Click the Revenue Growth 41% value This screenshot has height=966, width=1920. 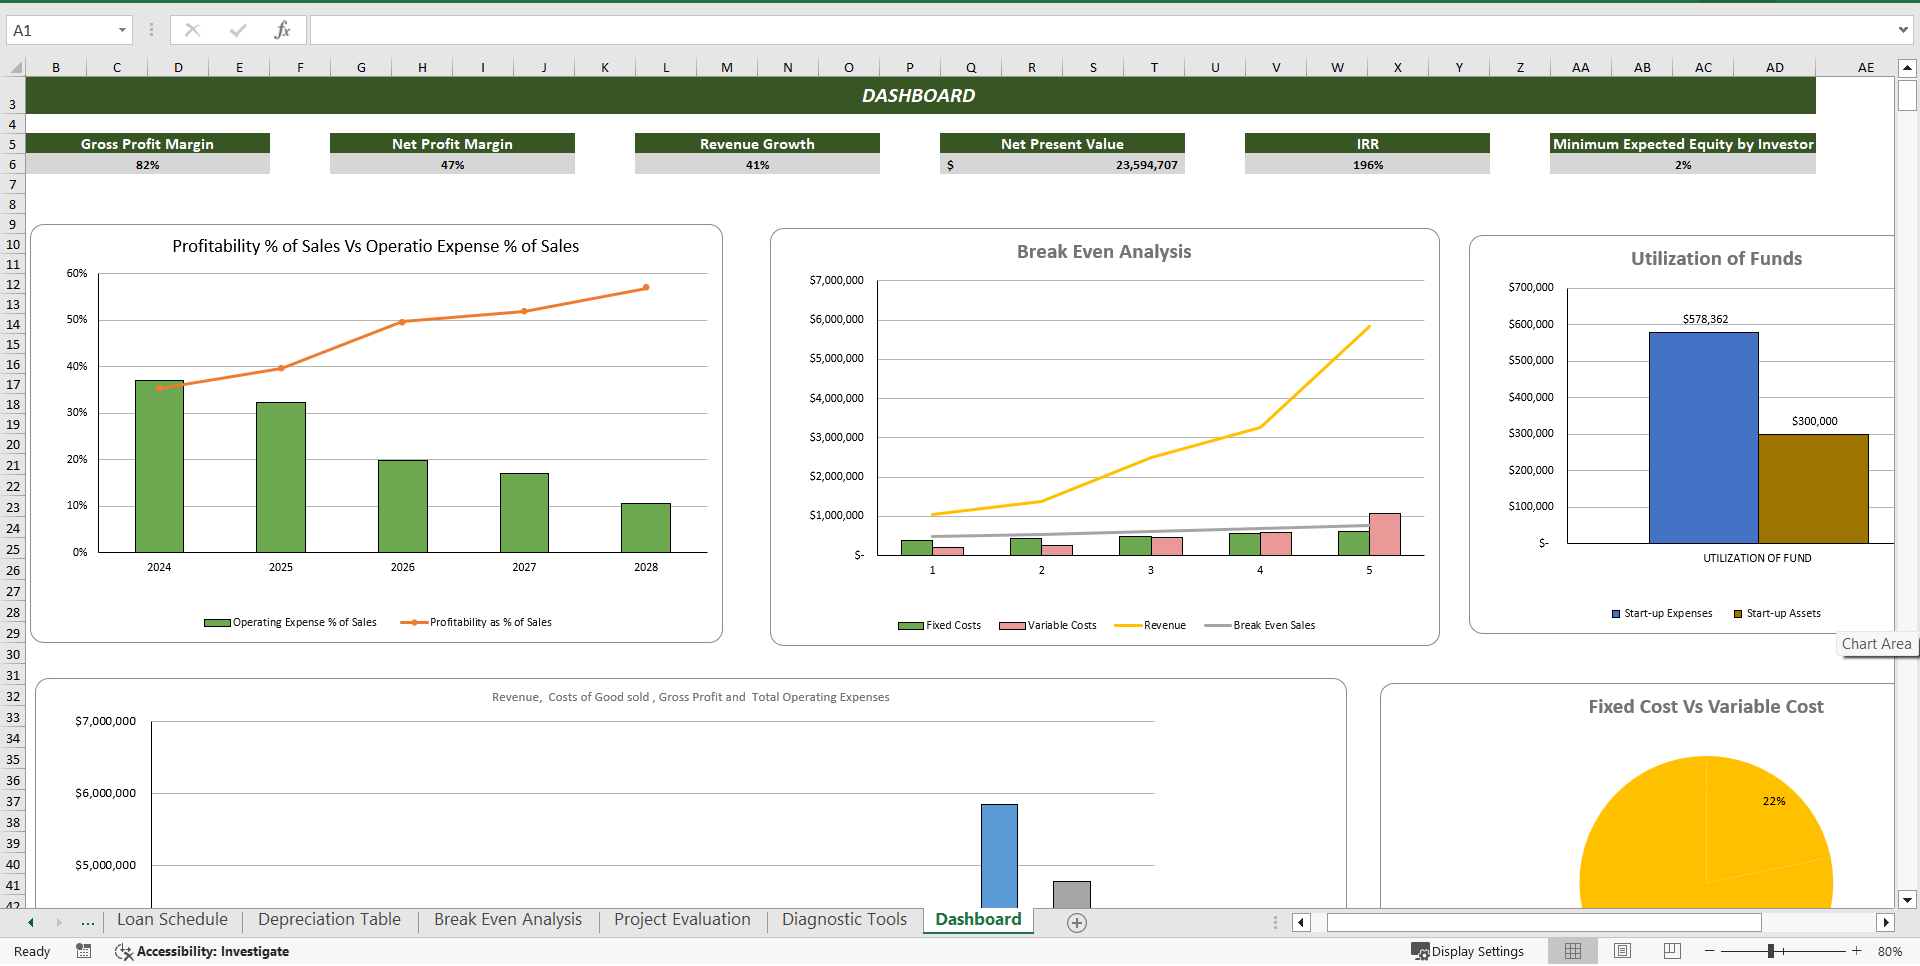click(757, 165)
